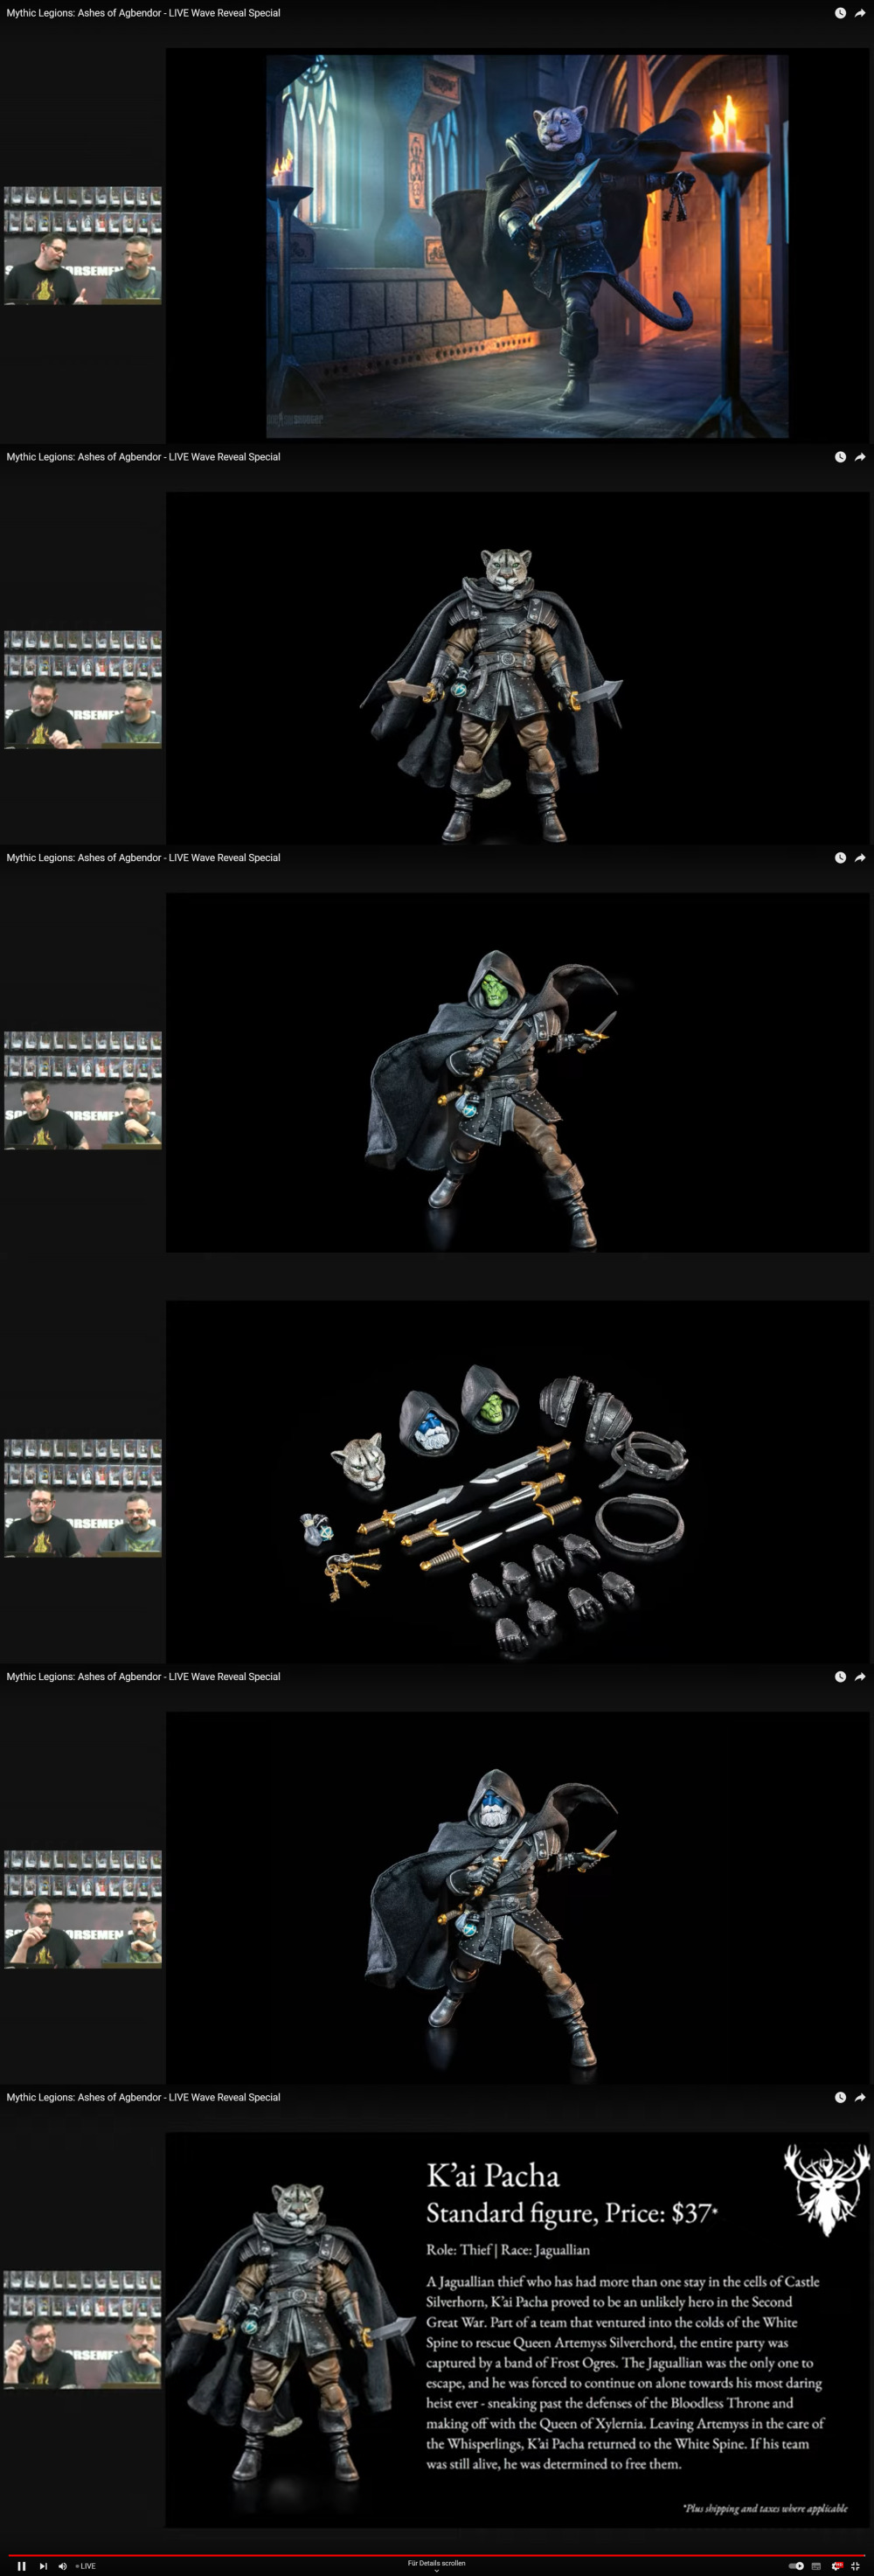Click the jaguar head piece in the accessories layout
This screenshot has width=874, height=2576.
coord(360,1463)
